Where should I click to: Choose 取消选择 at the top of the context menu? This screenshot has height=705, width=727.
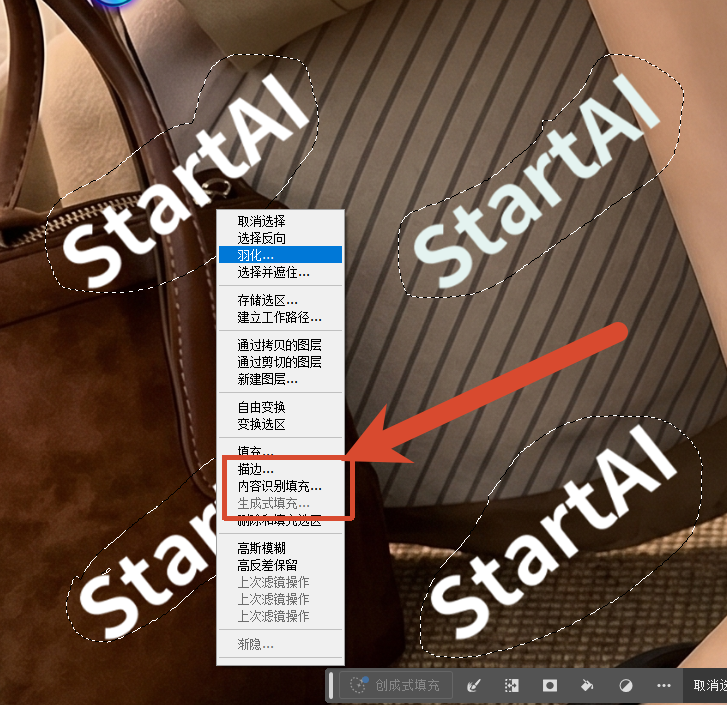[x=280, y=221]
